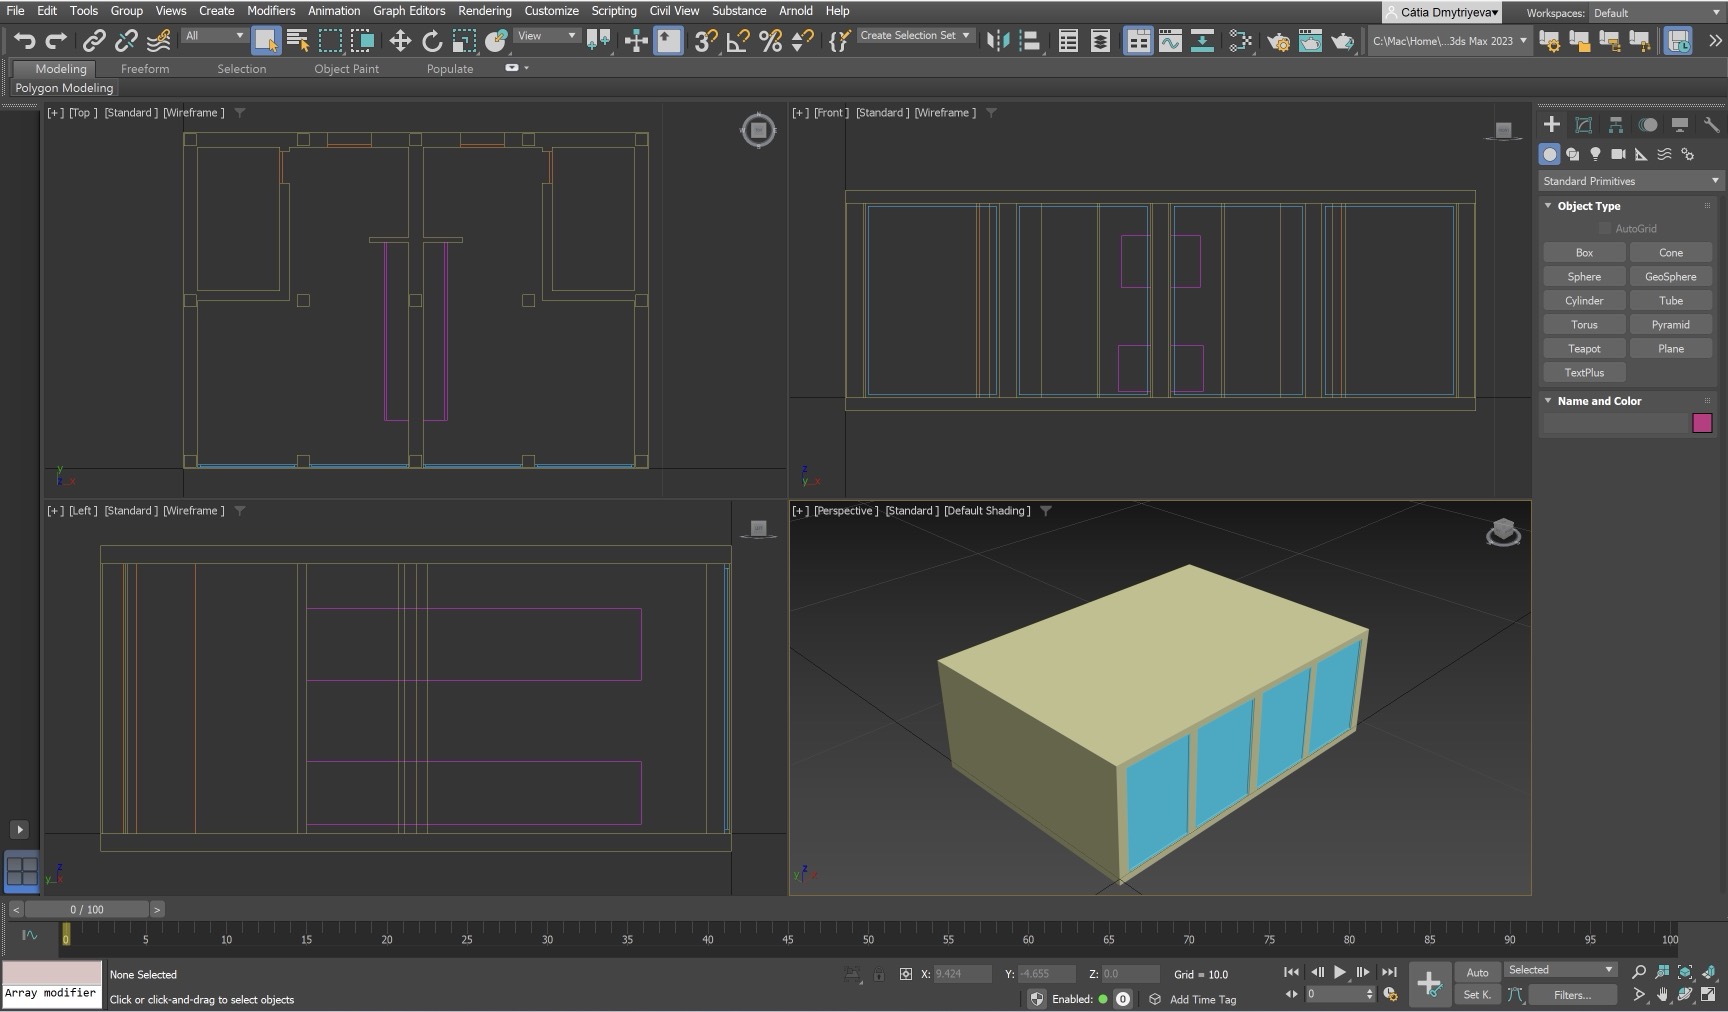Collapse the Object Type rollout

(1588, 206)
